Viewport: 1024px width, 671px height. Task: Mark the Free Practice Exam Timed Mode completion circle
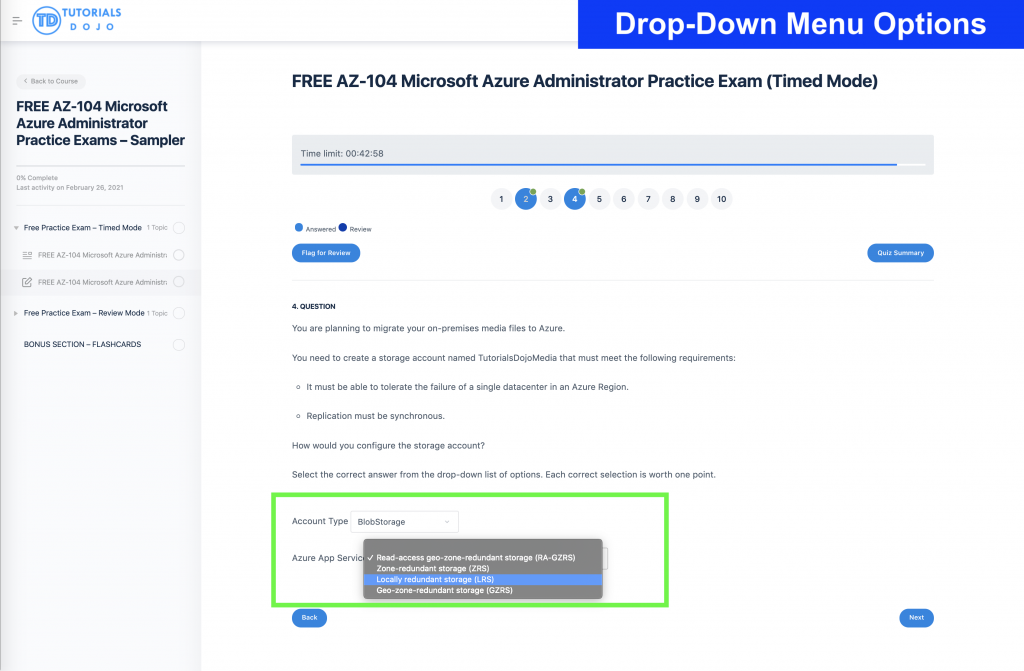[179, 228]
